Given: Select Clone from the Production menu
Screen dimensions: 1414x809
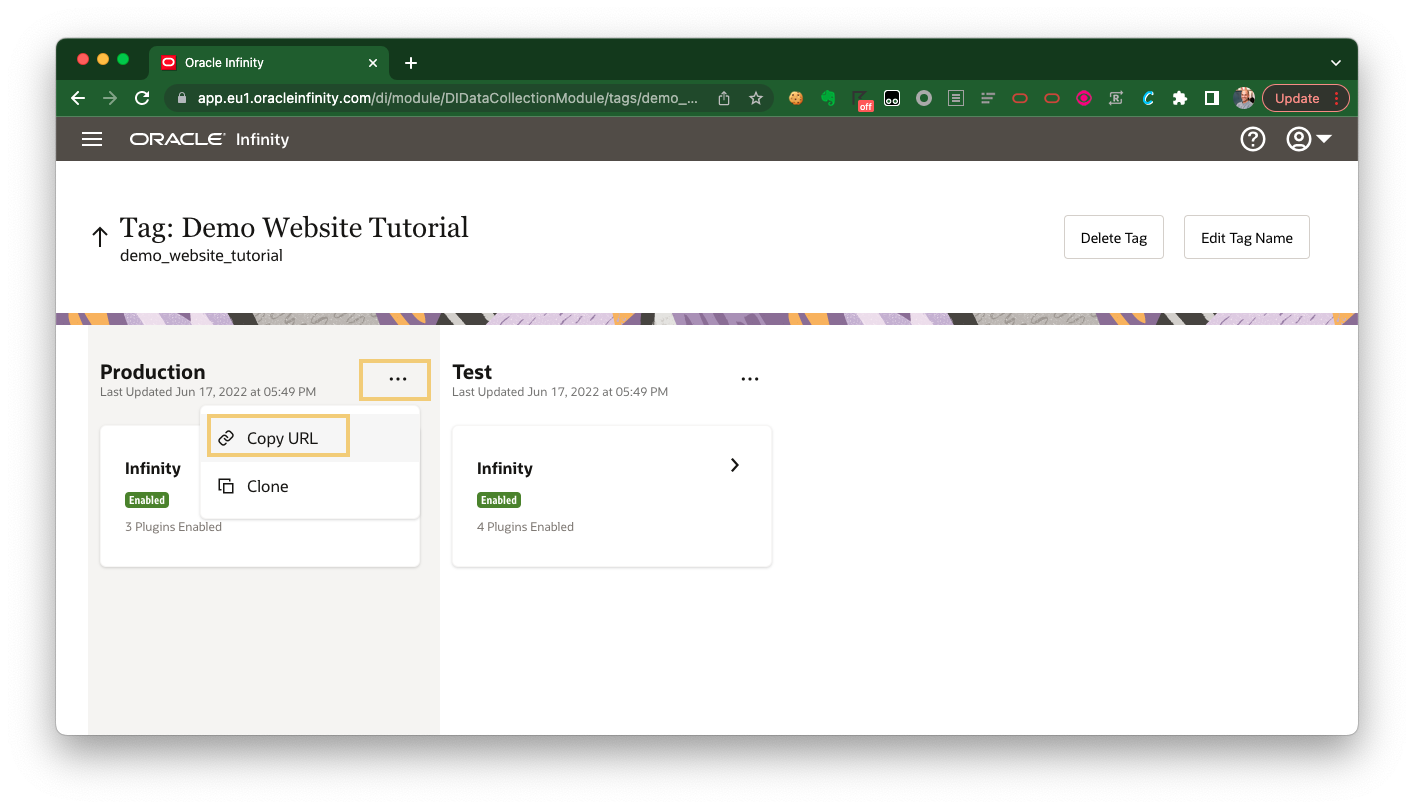Looking at the screenshot, I should 267,486.
